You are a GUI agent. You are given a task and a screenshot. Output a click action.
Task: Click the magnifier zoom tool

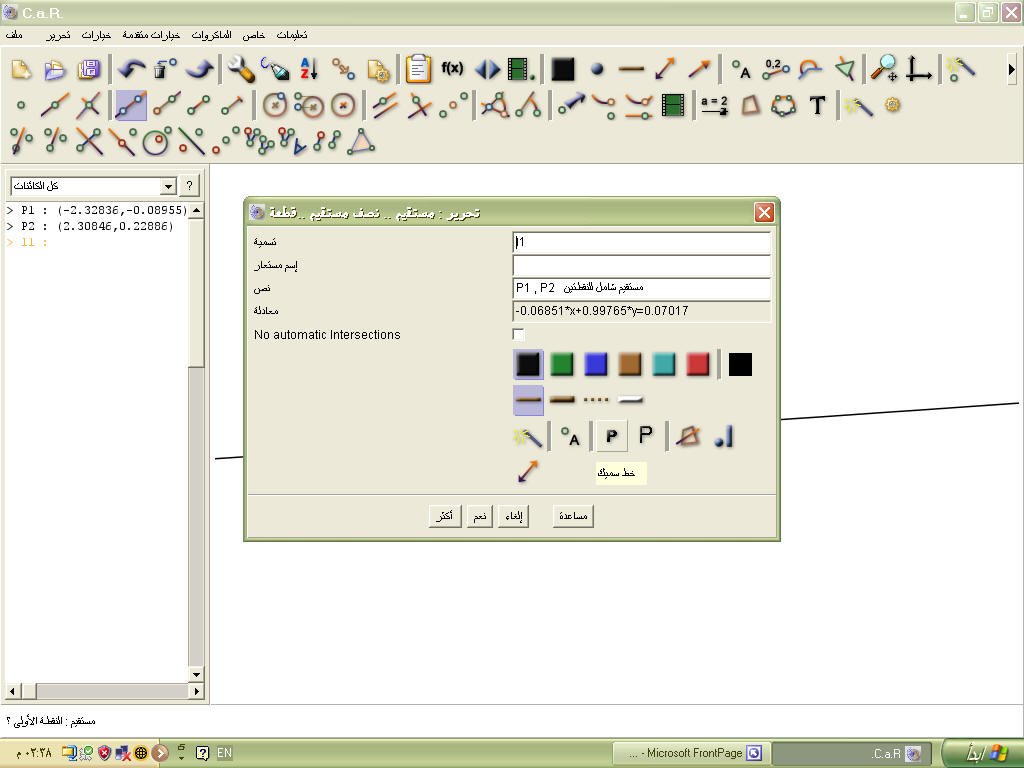coord(884,68)
